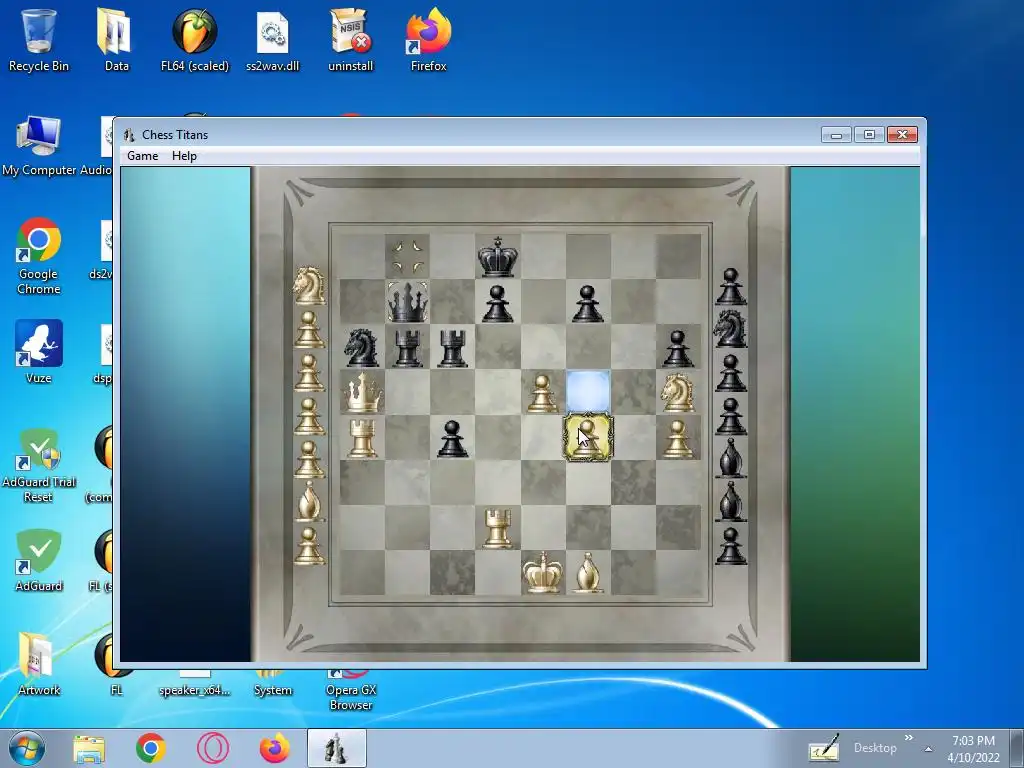Minimize the Chess Titans window
The width and height of the screenshot is (1024, 768).
pos(836,135)
